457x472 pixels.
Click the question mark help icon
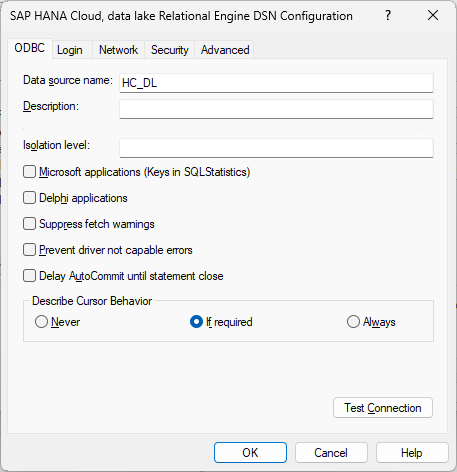click(x=388, y=15)
